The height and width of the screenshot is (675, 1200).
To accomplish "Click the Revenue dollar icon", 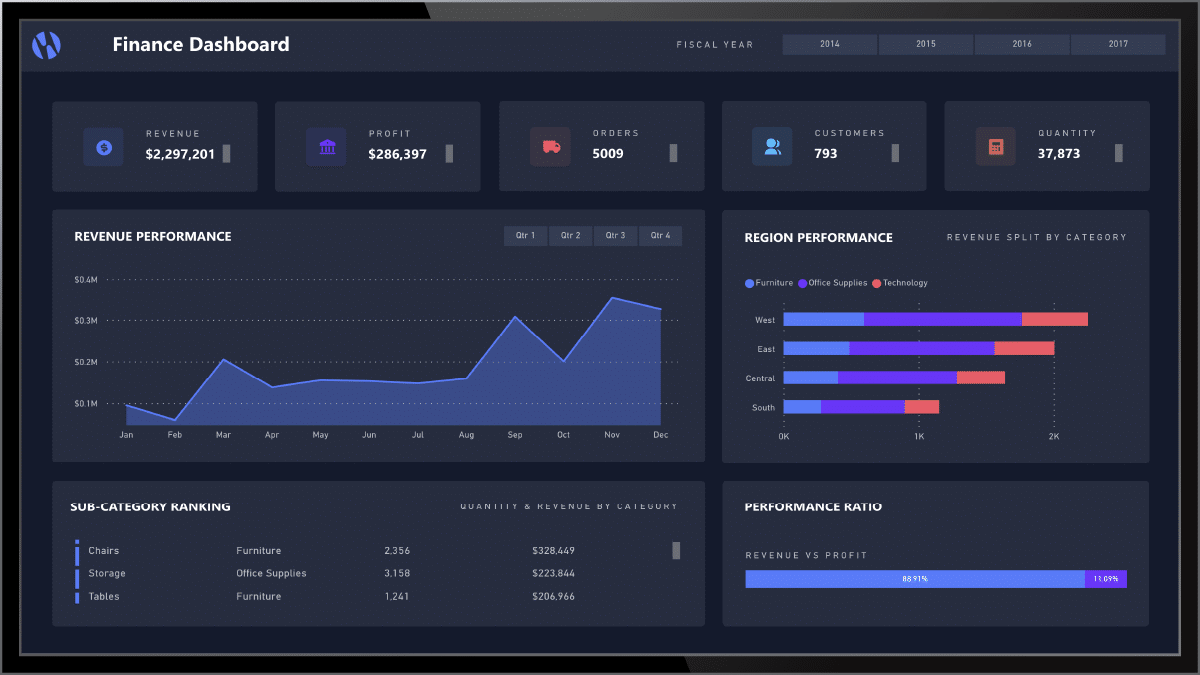I will pos(103,147).
